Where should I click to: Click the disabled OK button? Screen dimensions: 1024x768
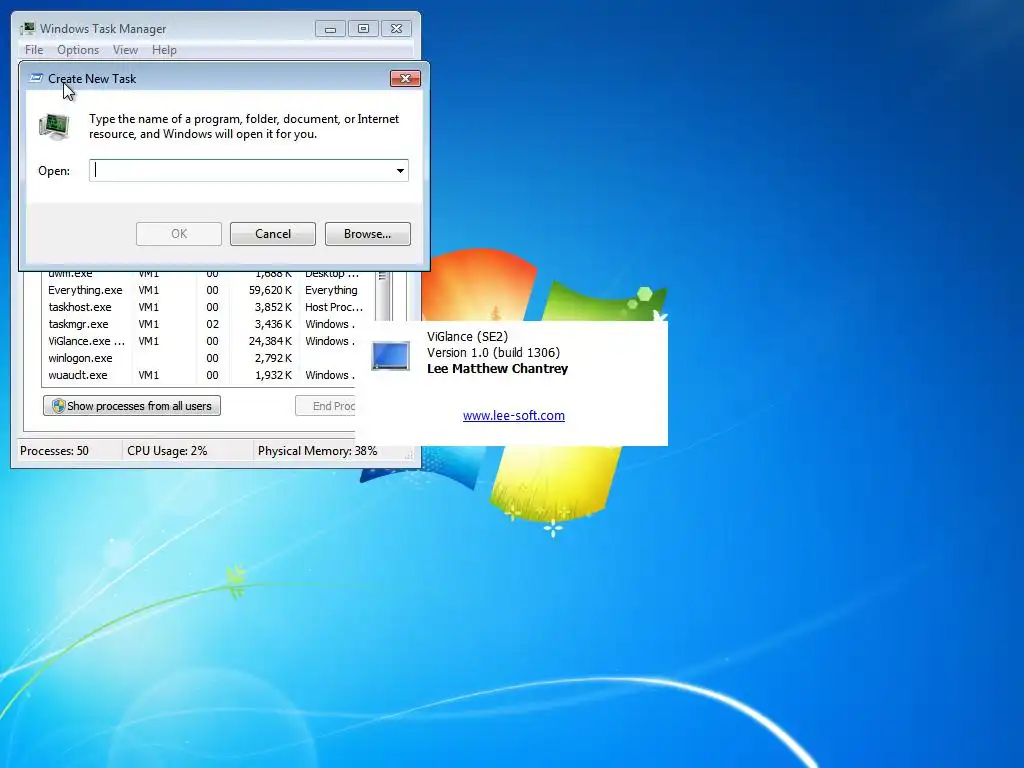(179, 234)
